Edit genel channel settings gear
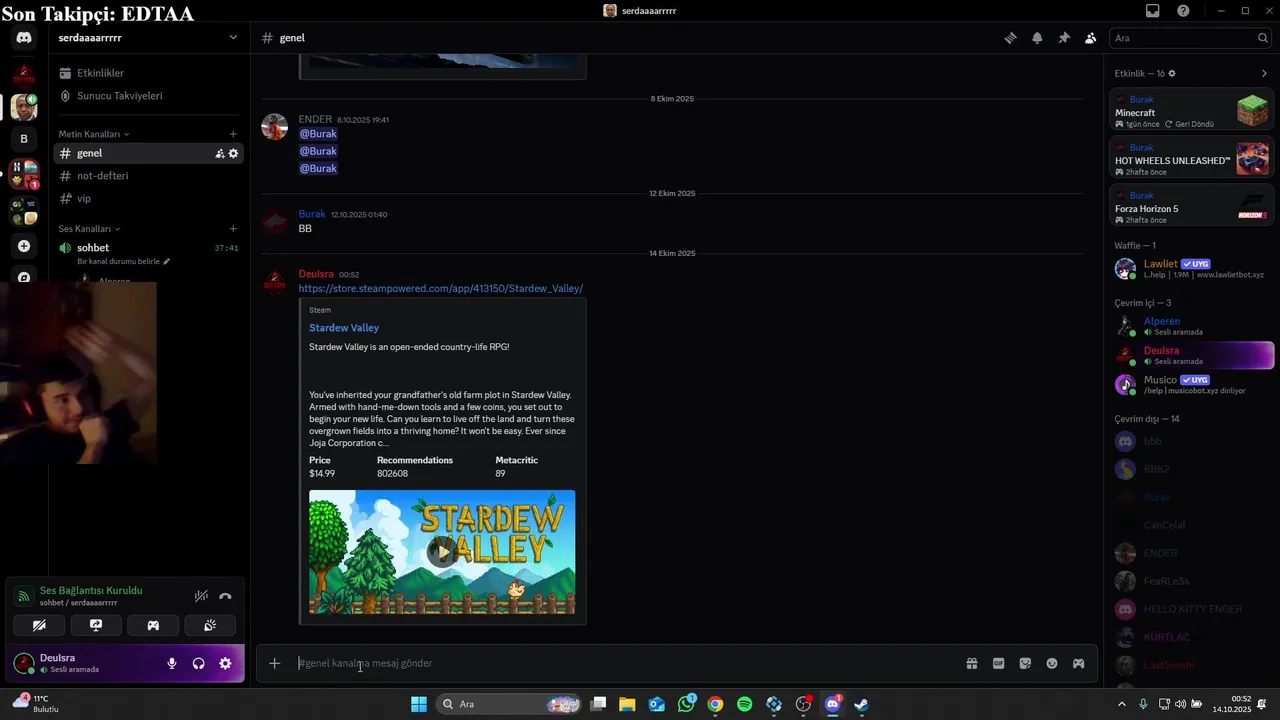 pyautogui.click(x=233, y=153)
